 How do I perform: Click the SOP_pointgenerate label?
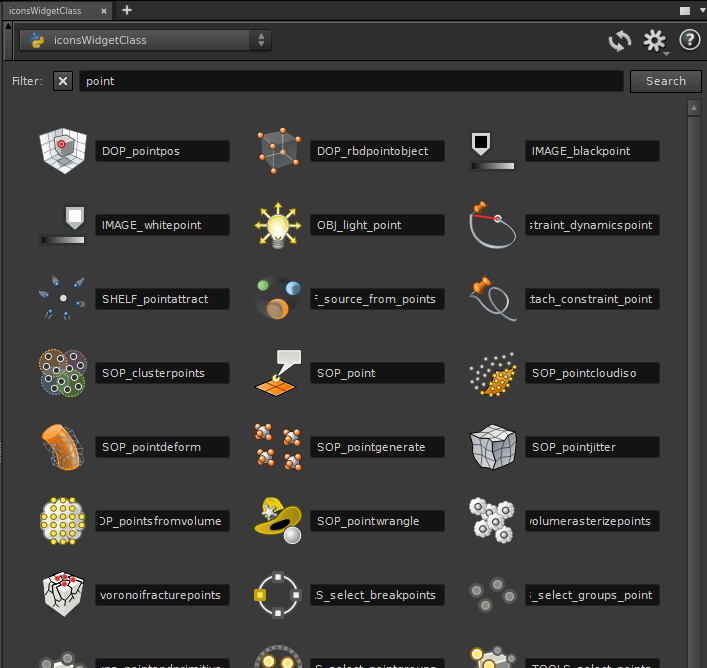click(x=377, y=447)
